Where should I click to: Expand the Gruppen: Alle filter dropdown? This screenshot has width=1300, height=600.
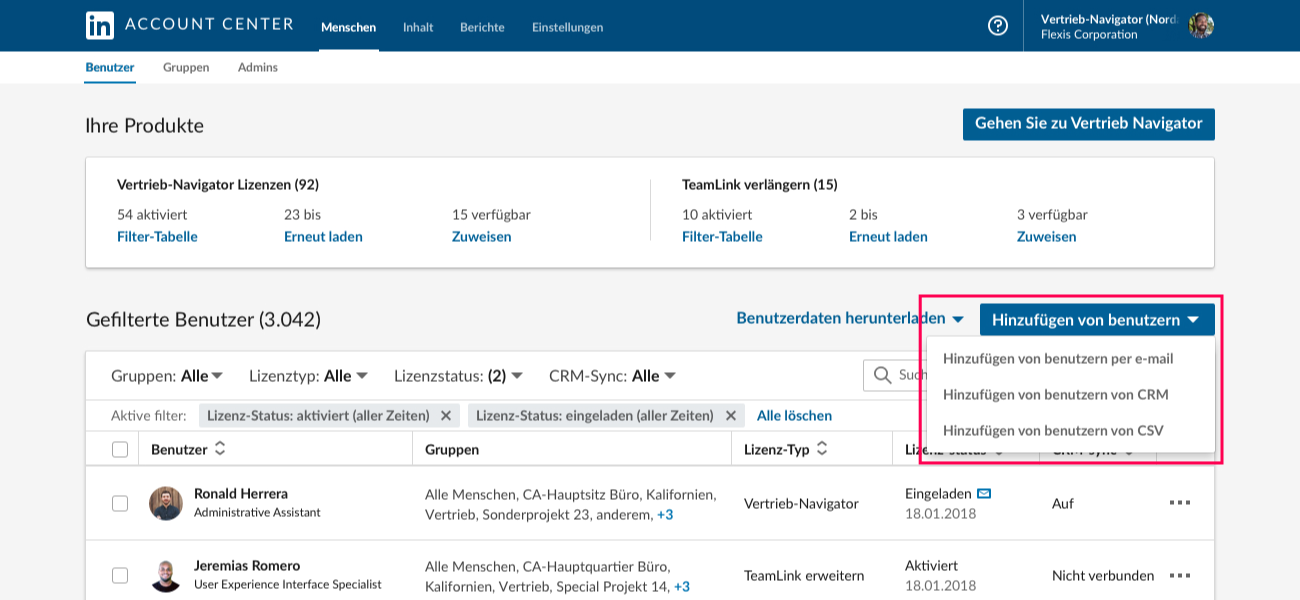click(x=167, y=376)
